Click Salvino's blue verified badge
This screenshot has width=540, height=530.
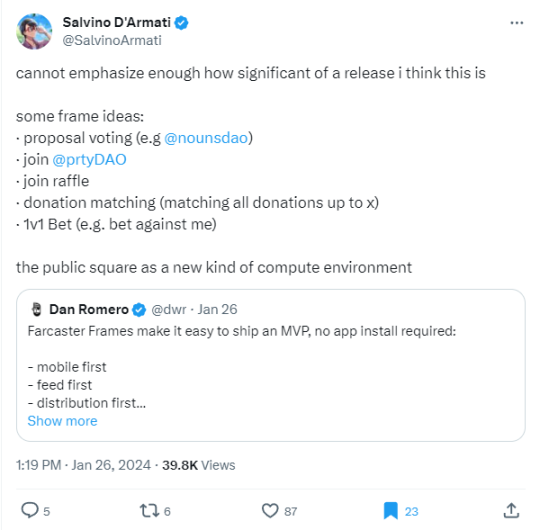click(x=181, y=23)
